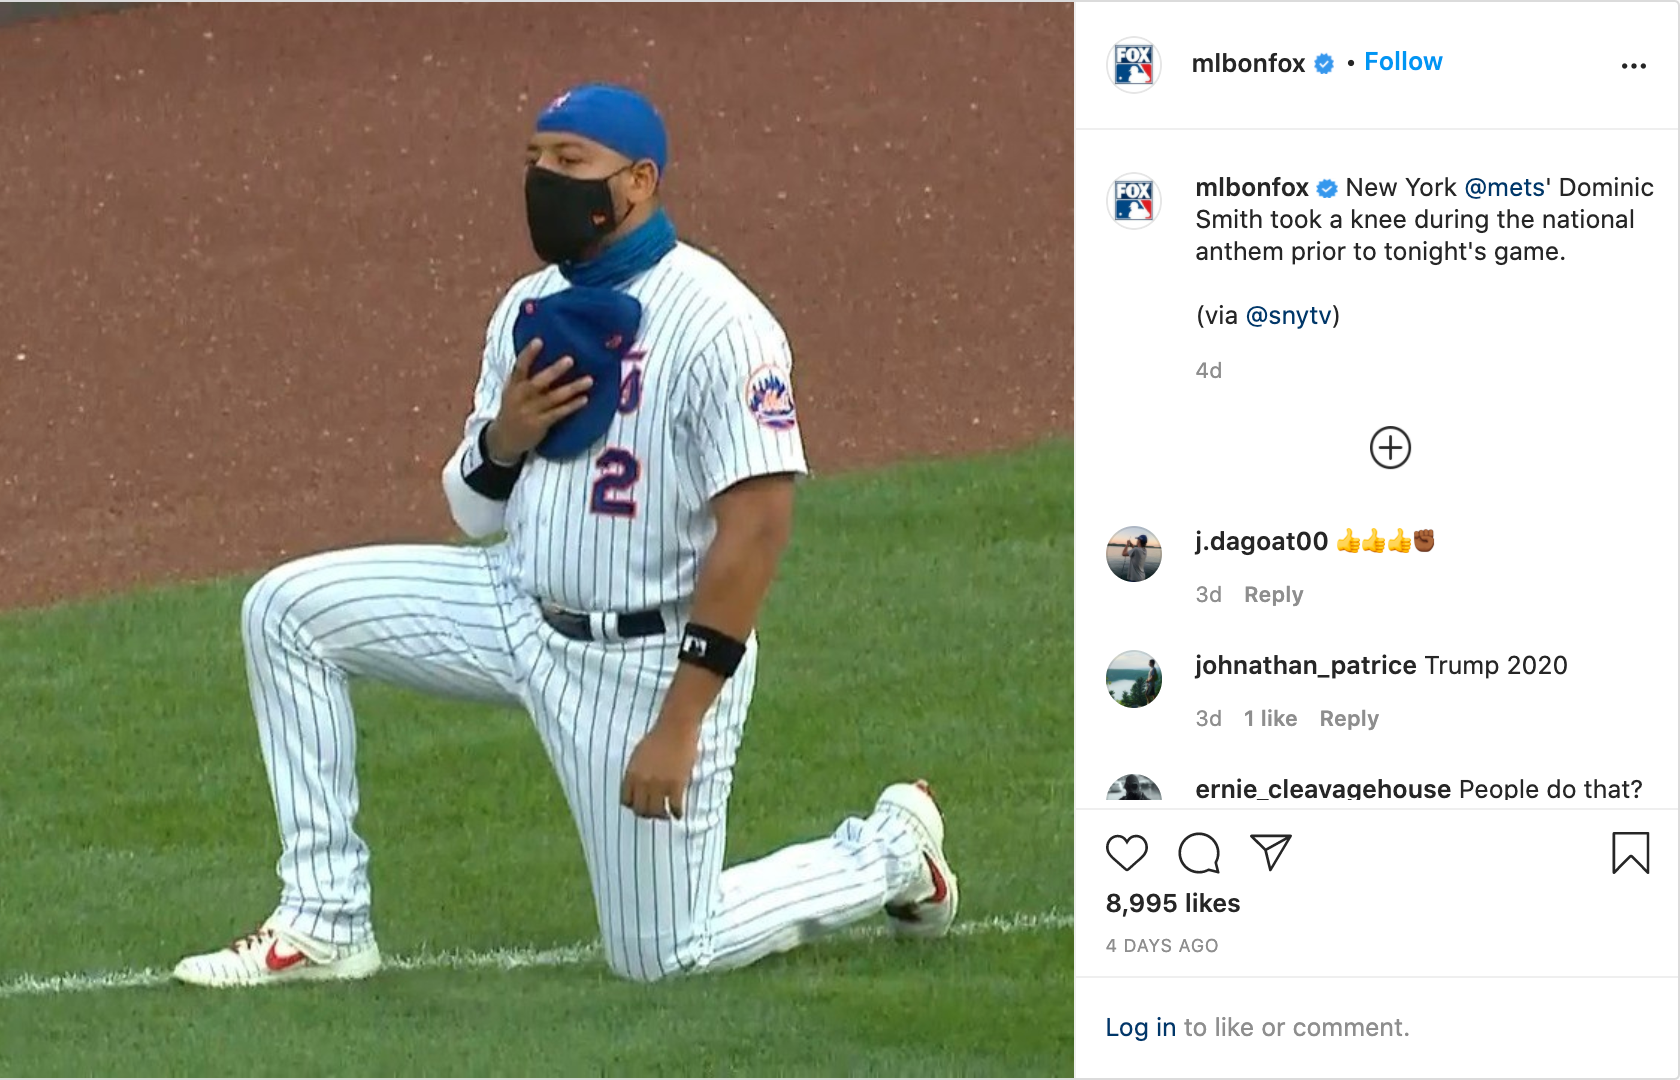Screen dimensions: 1680x1080
Task: Follow the mlbonfox account
Action: coord(1403,61)
